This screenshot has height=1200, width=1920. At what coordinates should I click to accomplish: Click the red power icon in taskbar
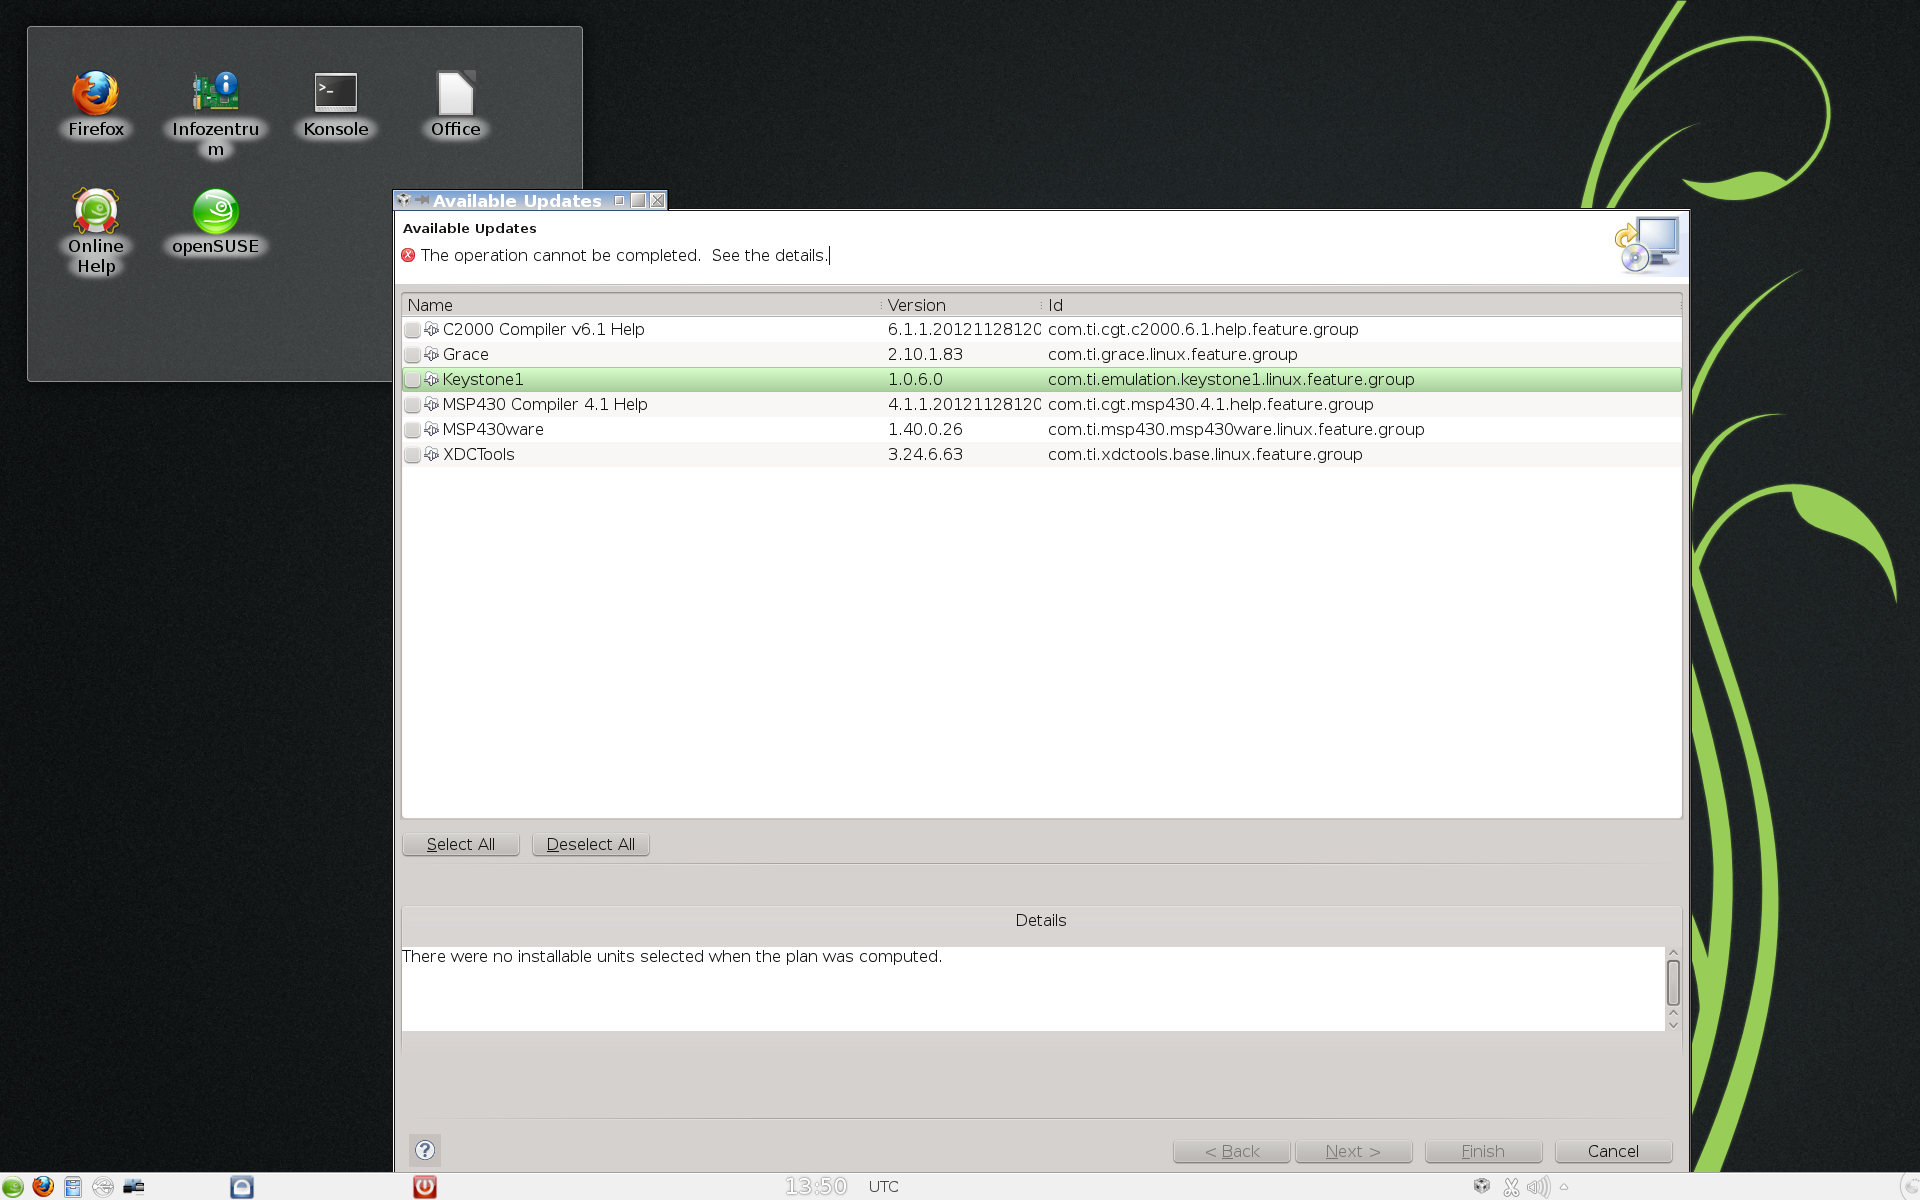(425, 1186)
